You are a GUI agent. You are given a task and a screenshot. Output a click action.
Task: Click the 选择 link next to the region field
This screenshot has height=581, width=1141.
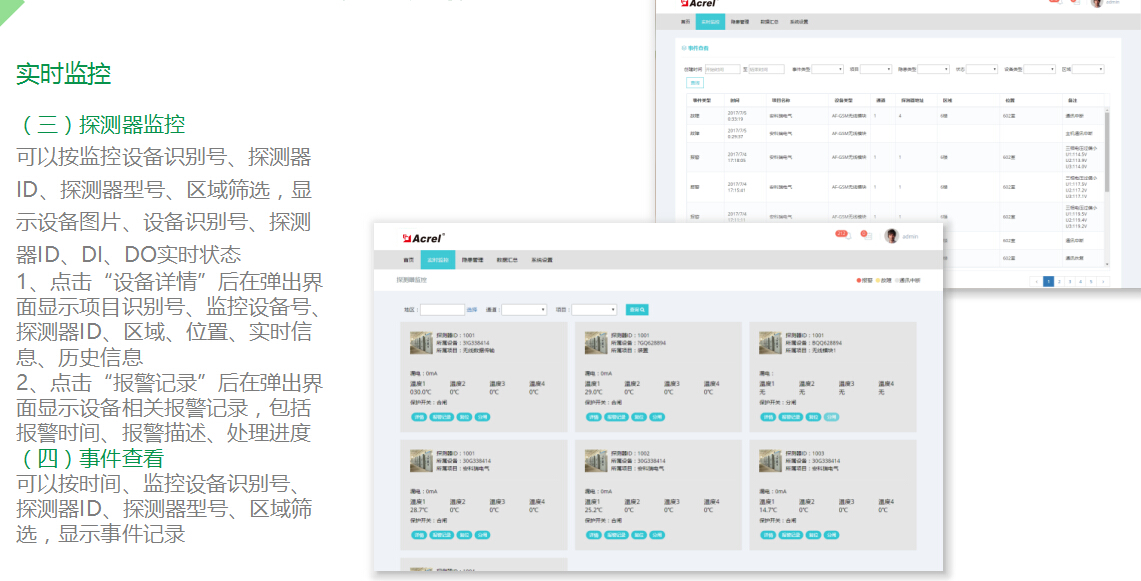click(472, 310)
